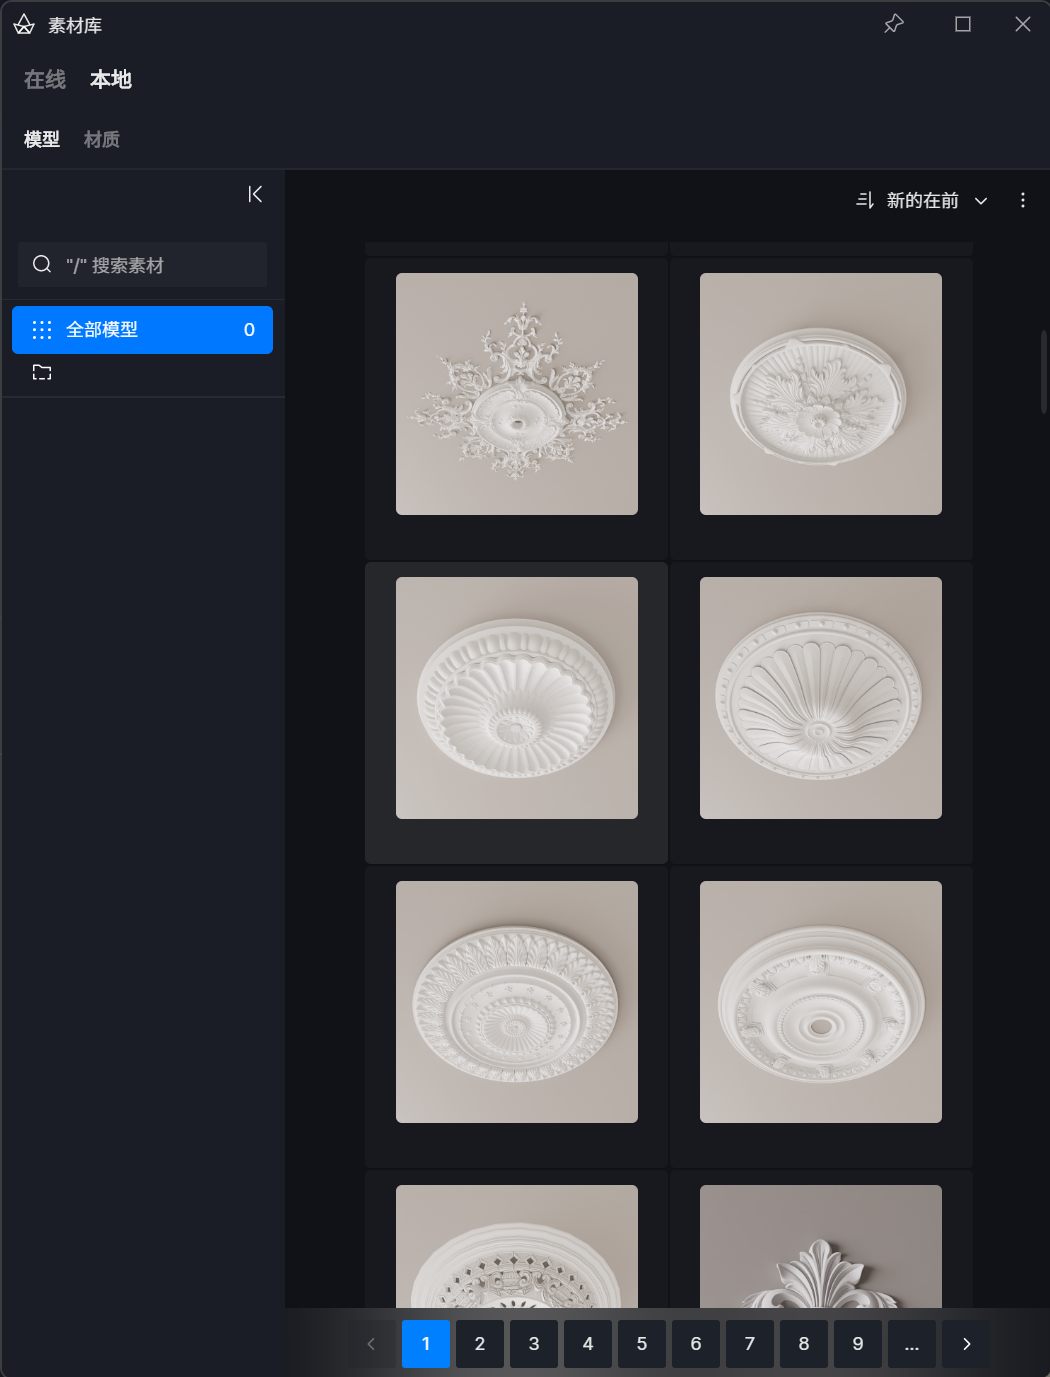Click the sort order icon
The width and height of the screenshot is (1050, 1377).
pos(865,201)
